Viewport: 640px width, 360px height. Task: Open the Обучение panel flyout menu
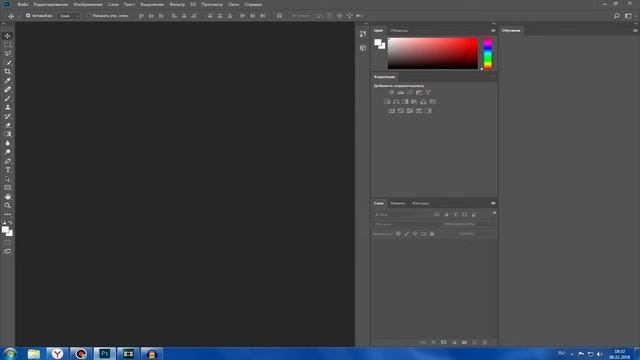coord(636,31)
